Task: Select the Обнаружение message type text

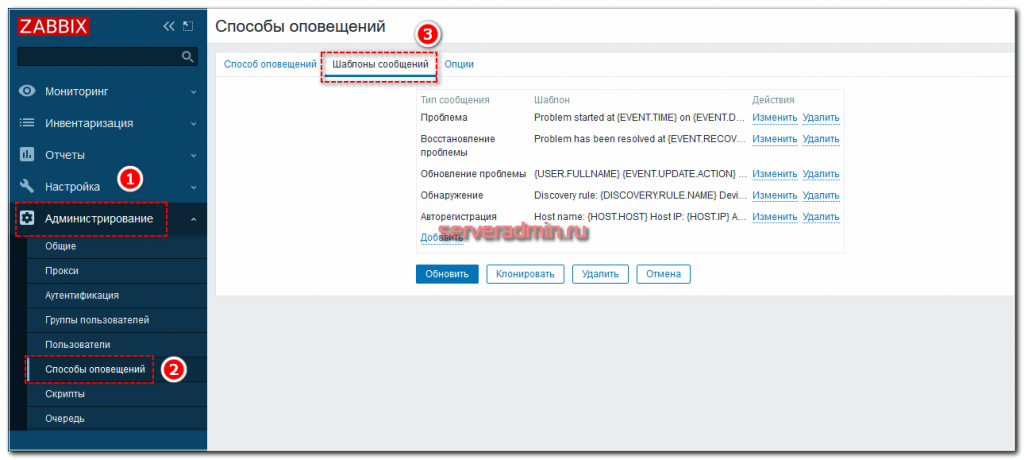Action: (x=452, y=195)
